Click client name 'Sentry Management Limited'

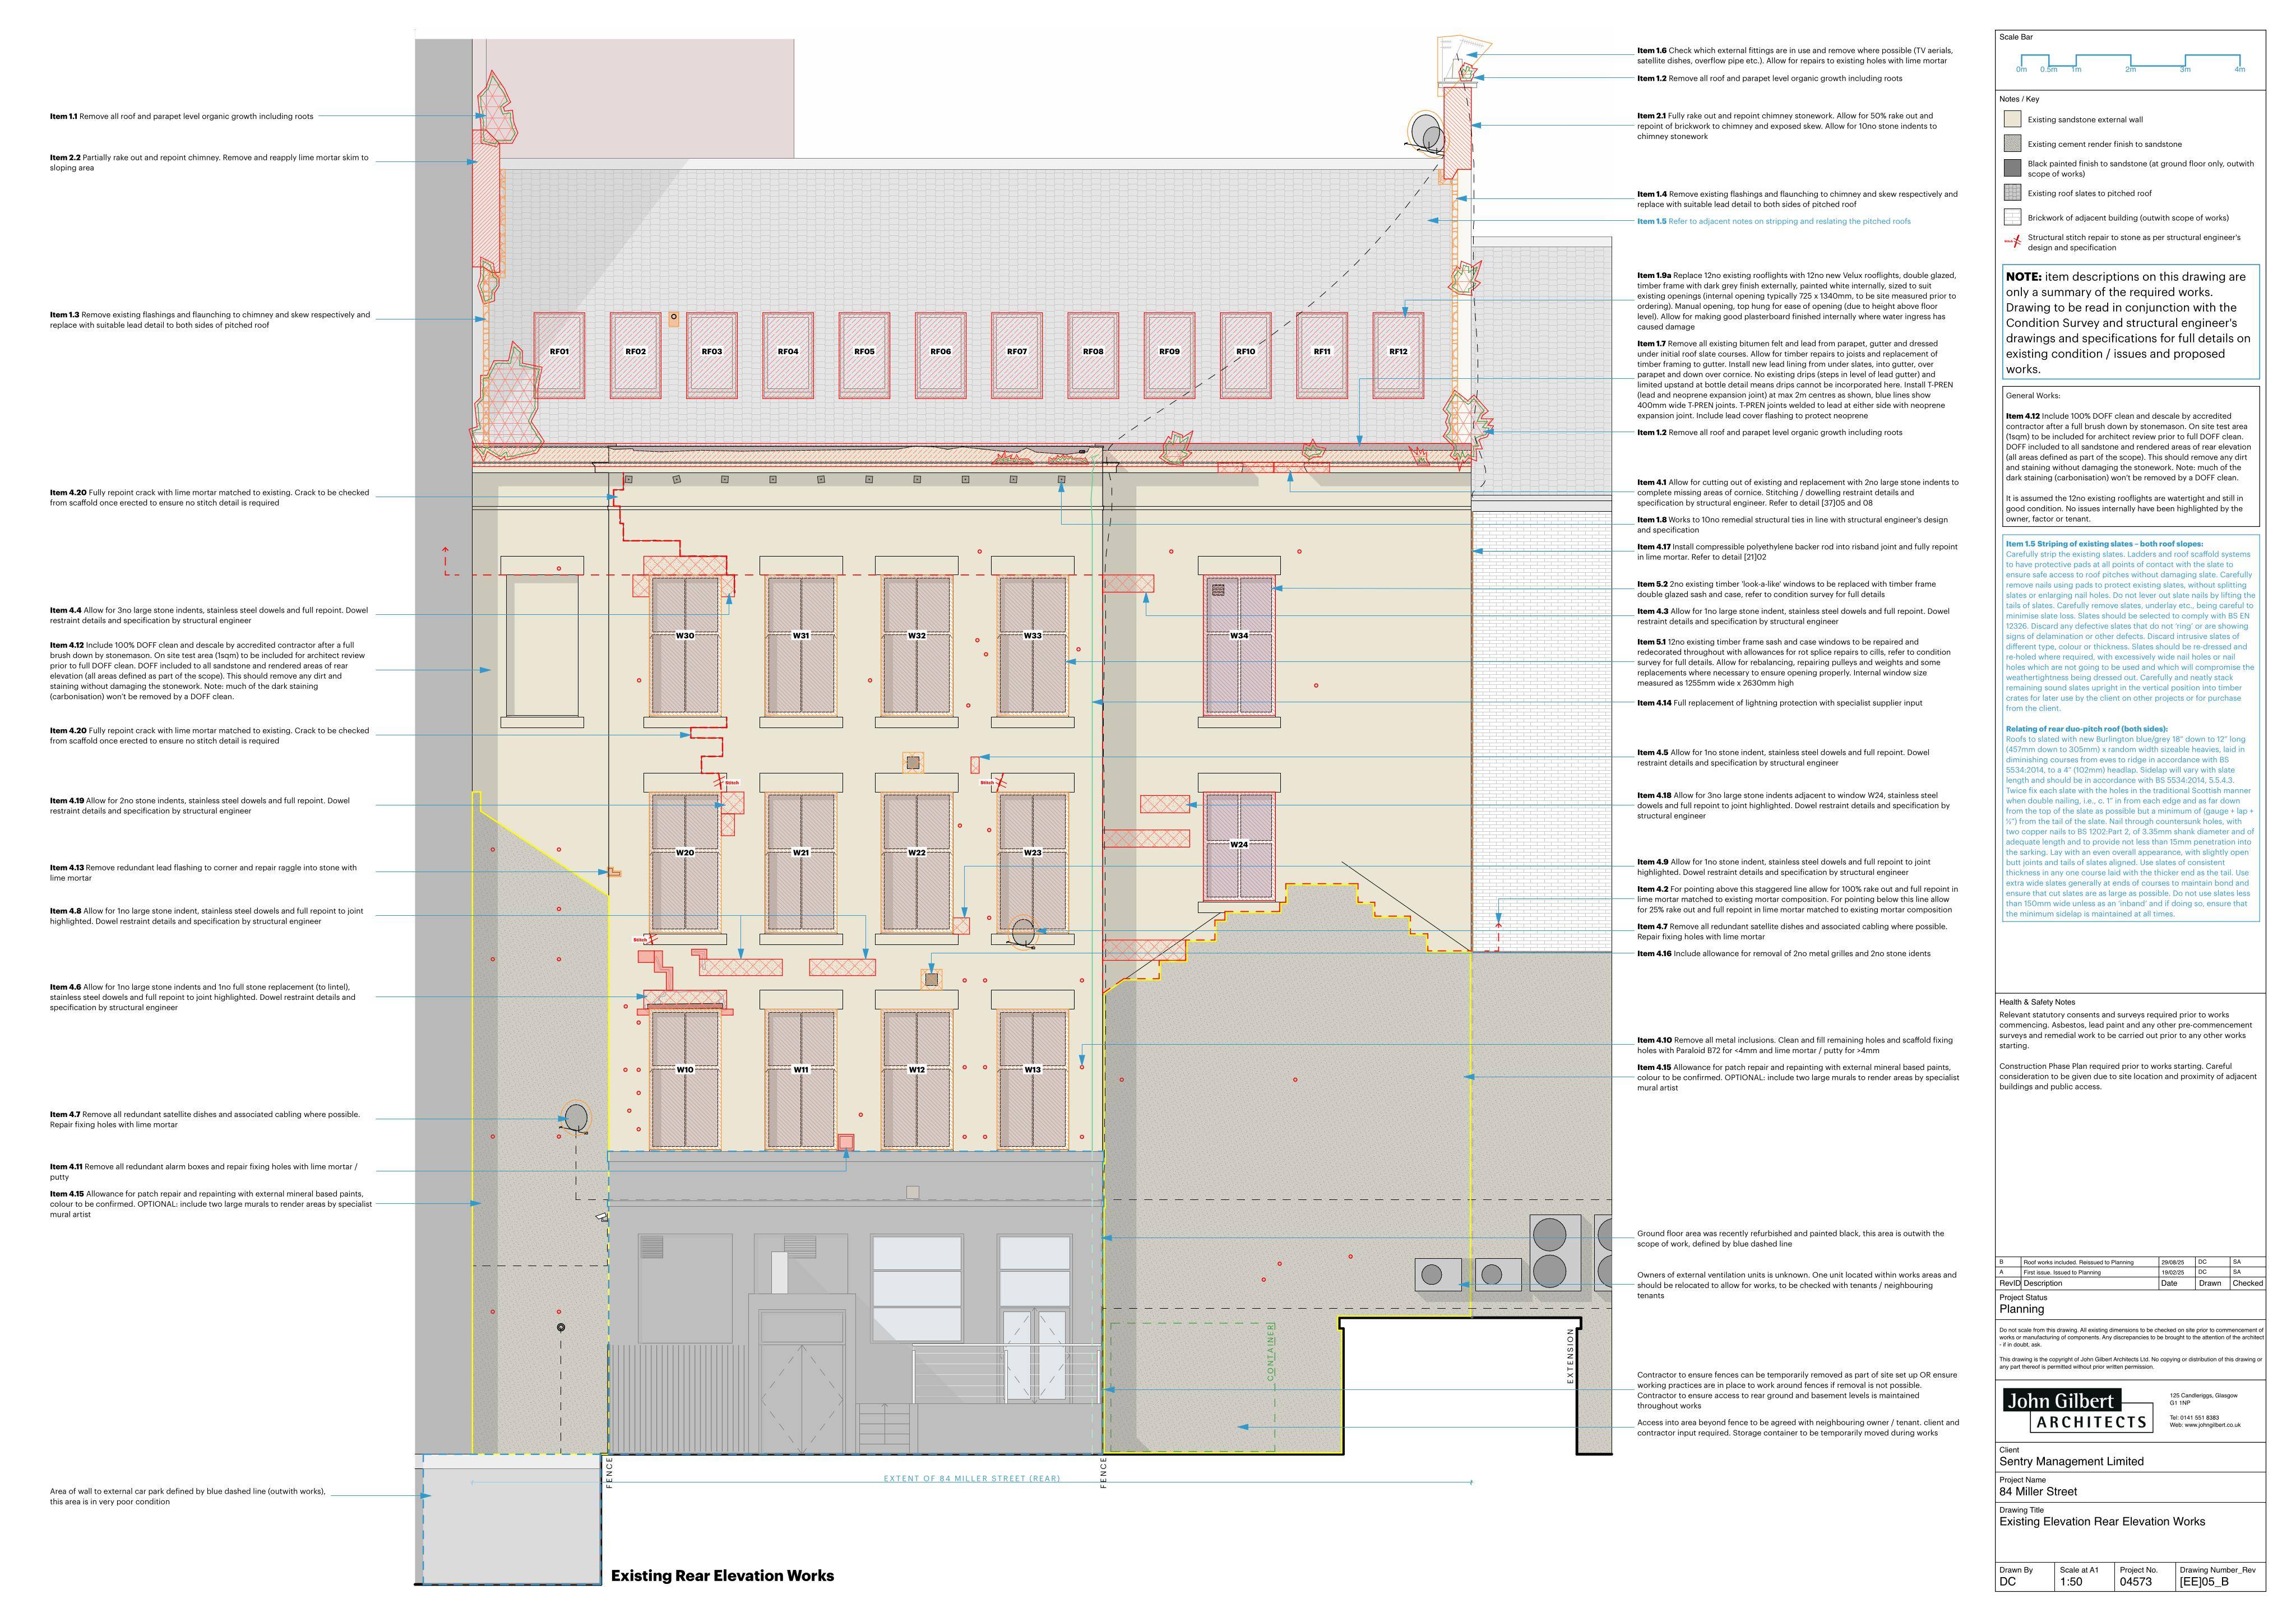pyautogui.click(x=2071, y=1461)
